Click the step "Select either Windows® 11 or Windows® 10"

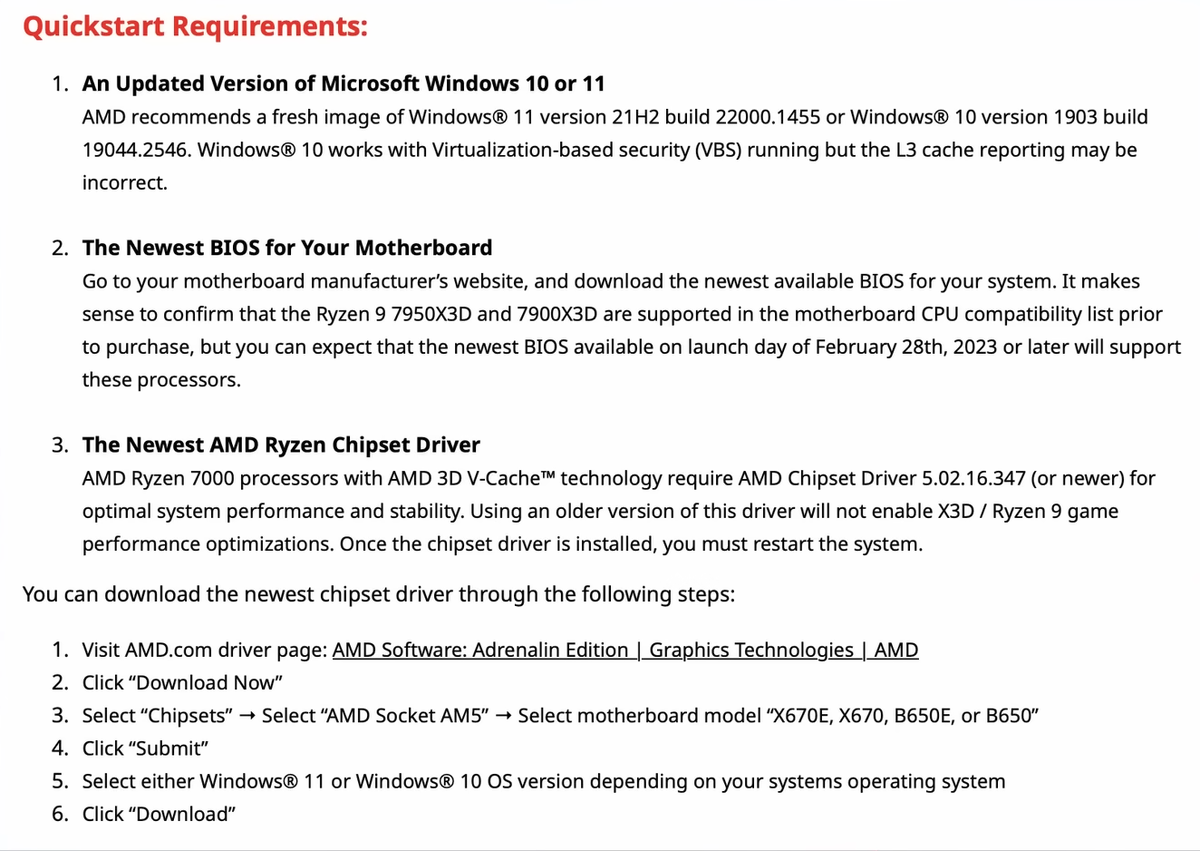pos(544,781)
